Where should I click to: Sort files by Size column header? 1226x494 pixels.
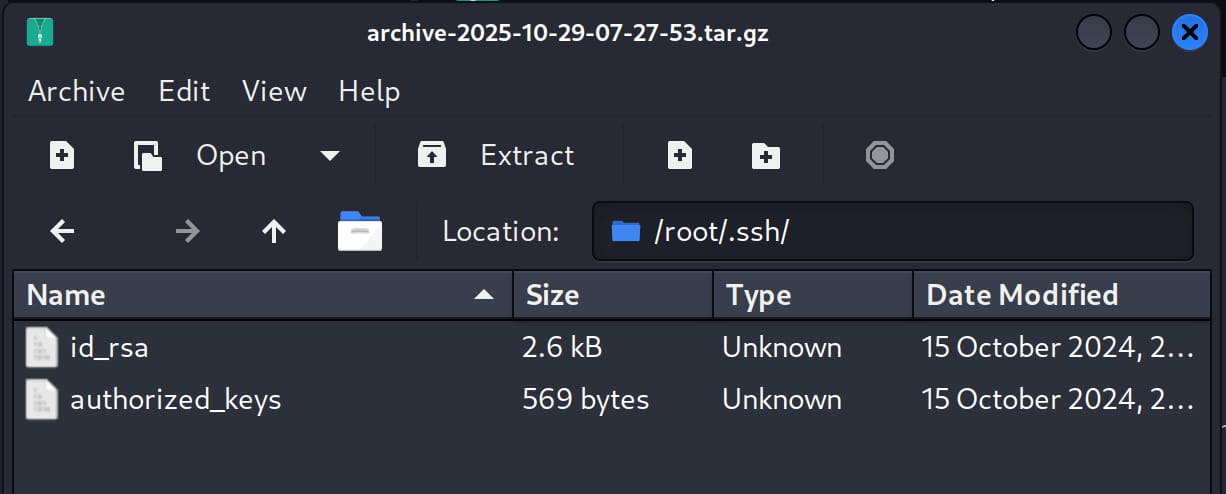612,295
